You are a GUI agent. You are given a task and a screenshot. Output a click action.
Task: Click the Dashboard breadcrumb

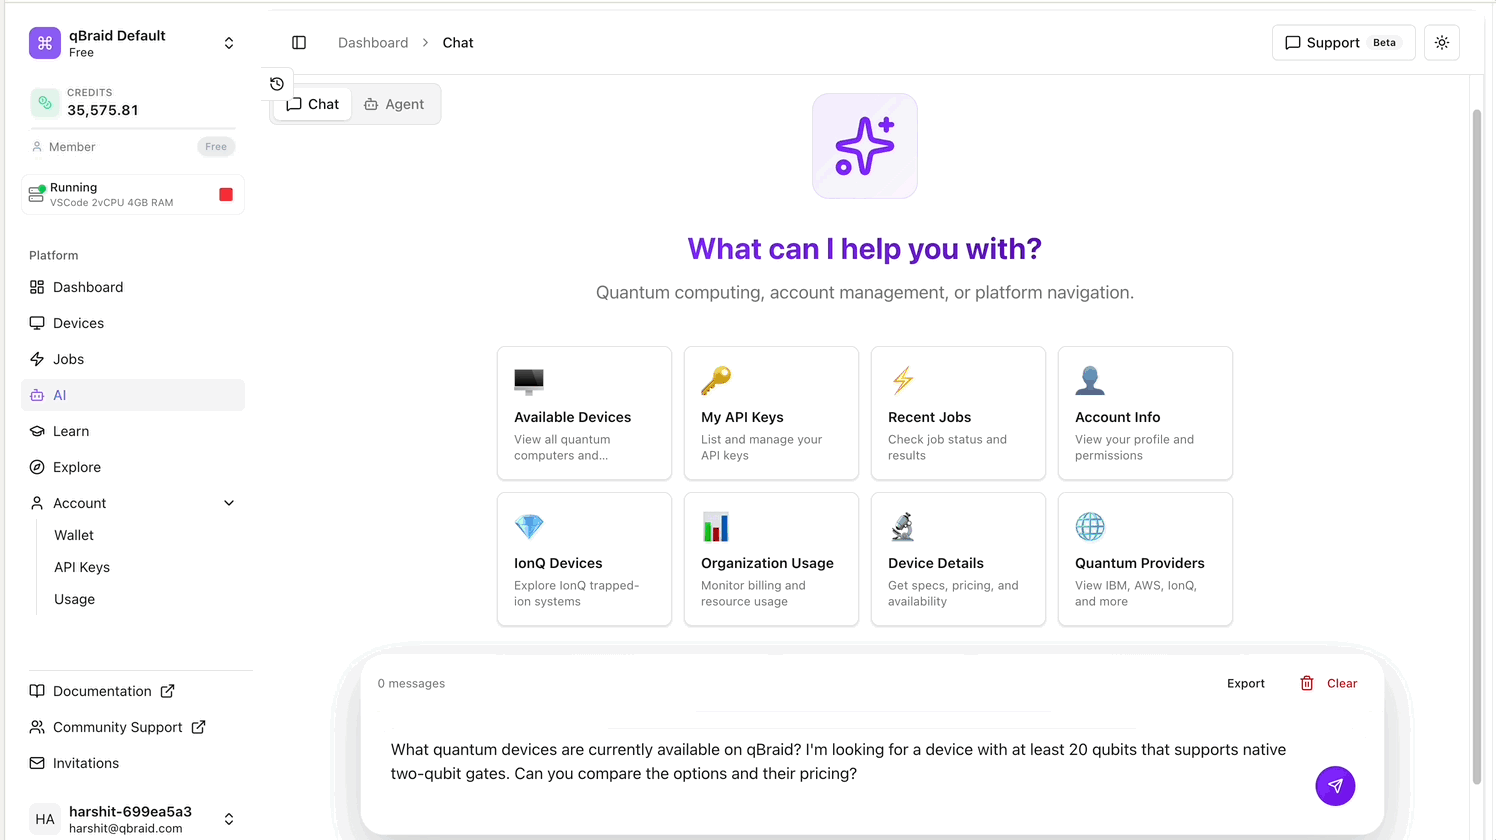[373, 43]
